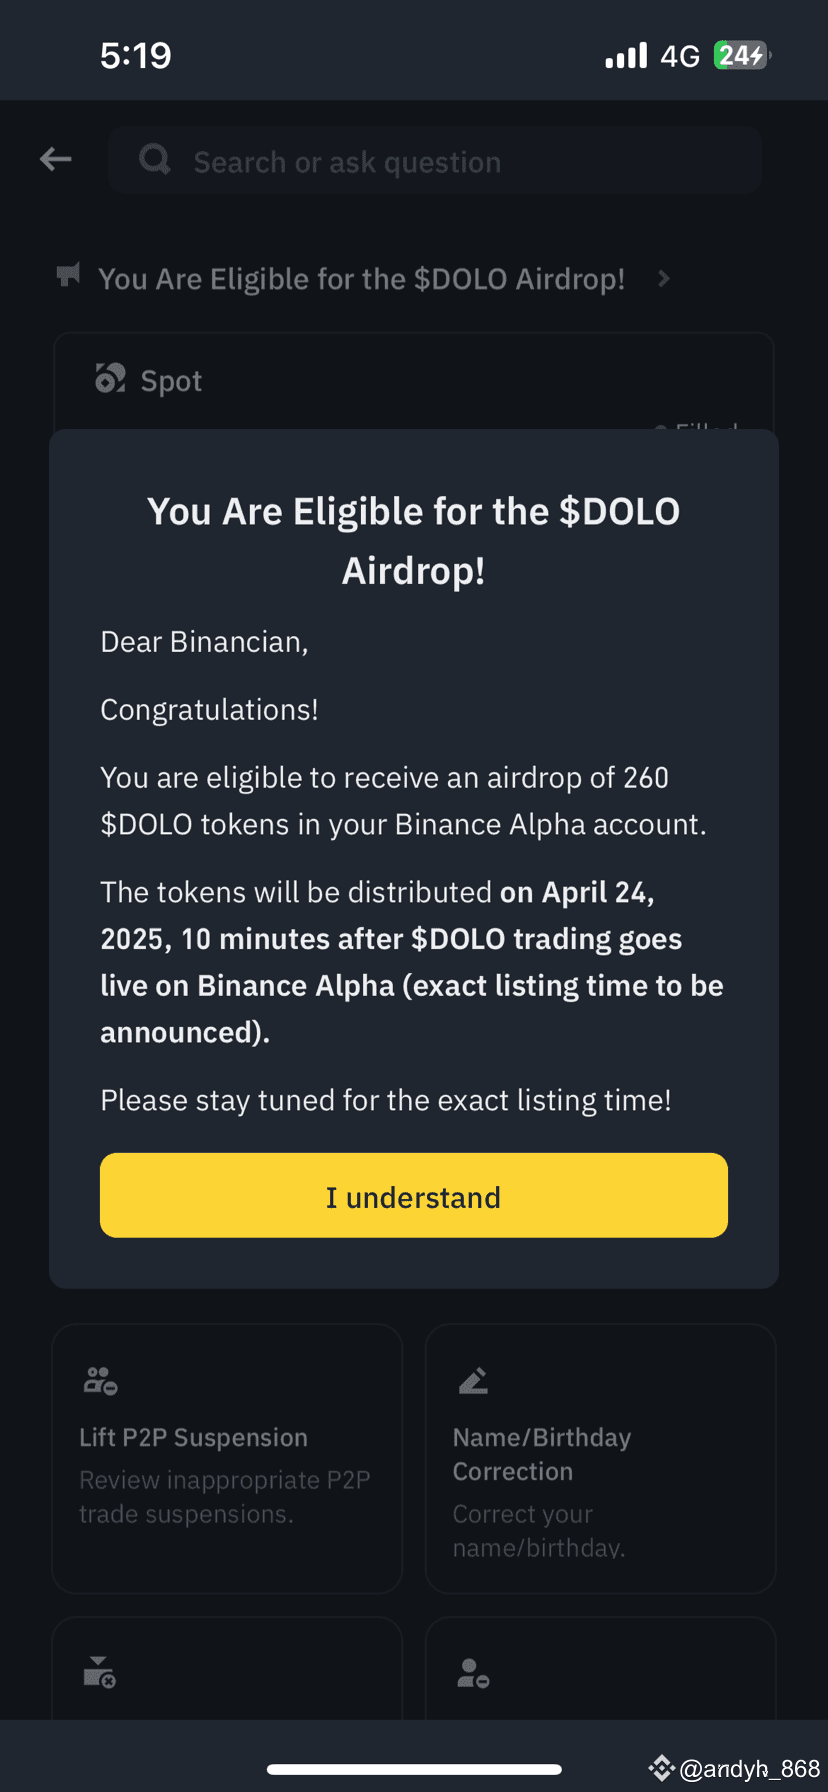The height and width of the screenshot is (1792, 828).
Task: Open the $DOLO Airdrop announcement banner text
Action: [361, 279]
